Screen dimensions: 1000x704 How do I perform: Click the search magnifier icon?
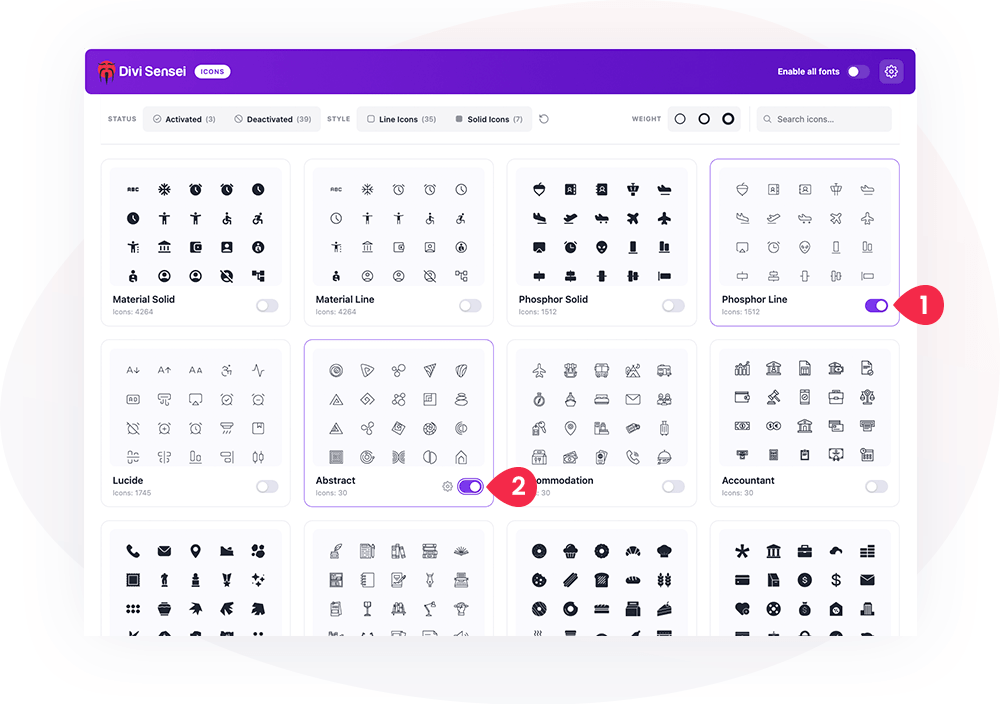(x=767, y=119)
